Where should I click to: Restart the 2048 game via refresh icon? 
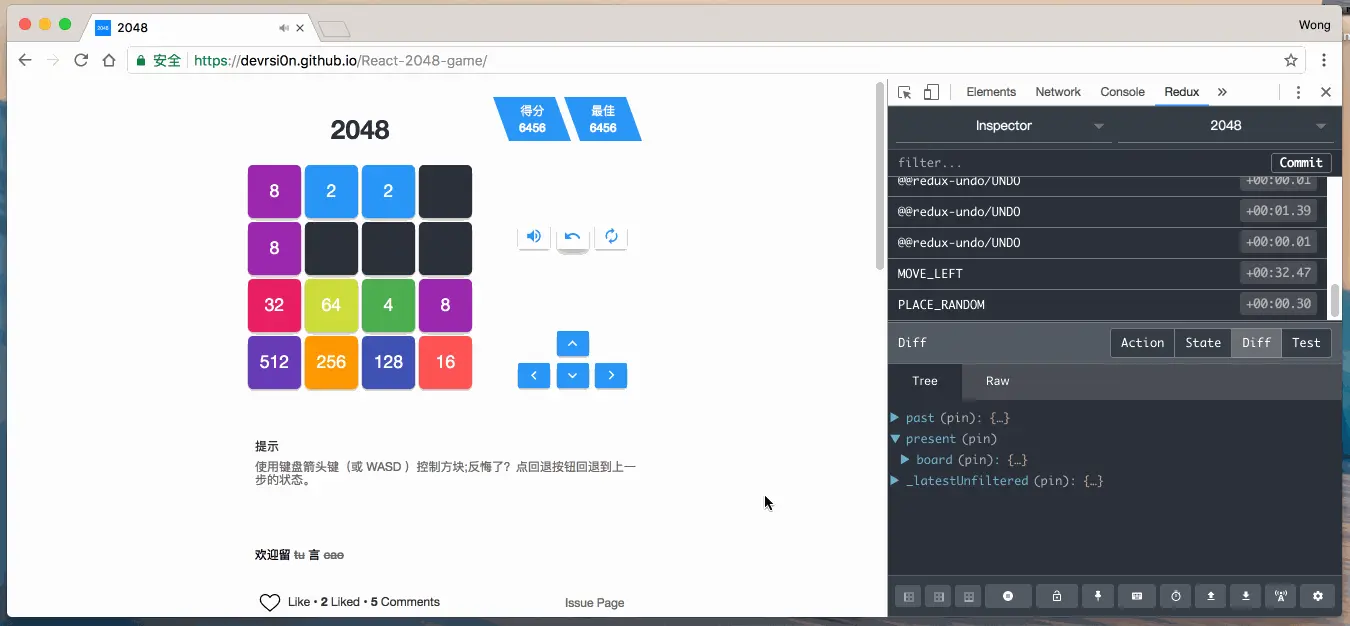611,236
